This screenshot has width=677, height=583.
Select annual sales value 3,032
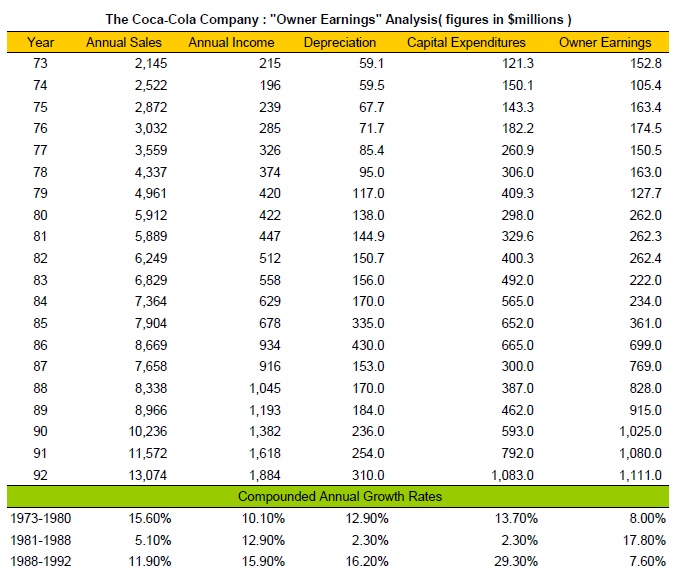(x=151, y=128)
